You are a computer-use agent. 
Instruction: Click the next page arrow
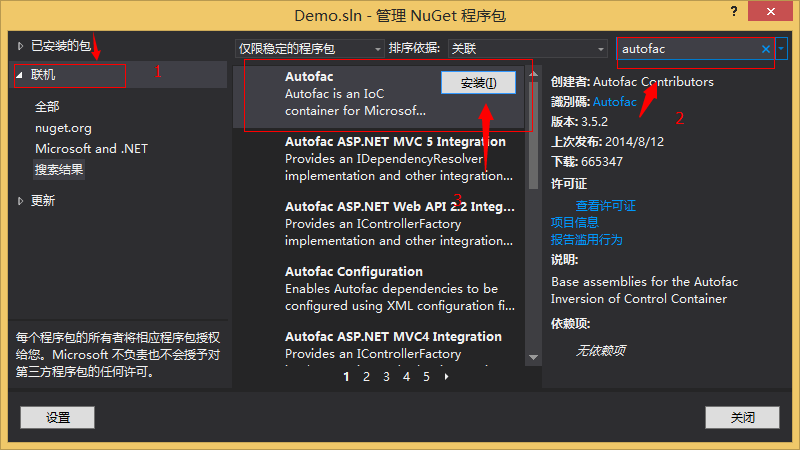[x=446, y=377]
